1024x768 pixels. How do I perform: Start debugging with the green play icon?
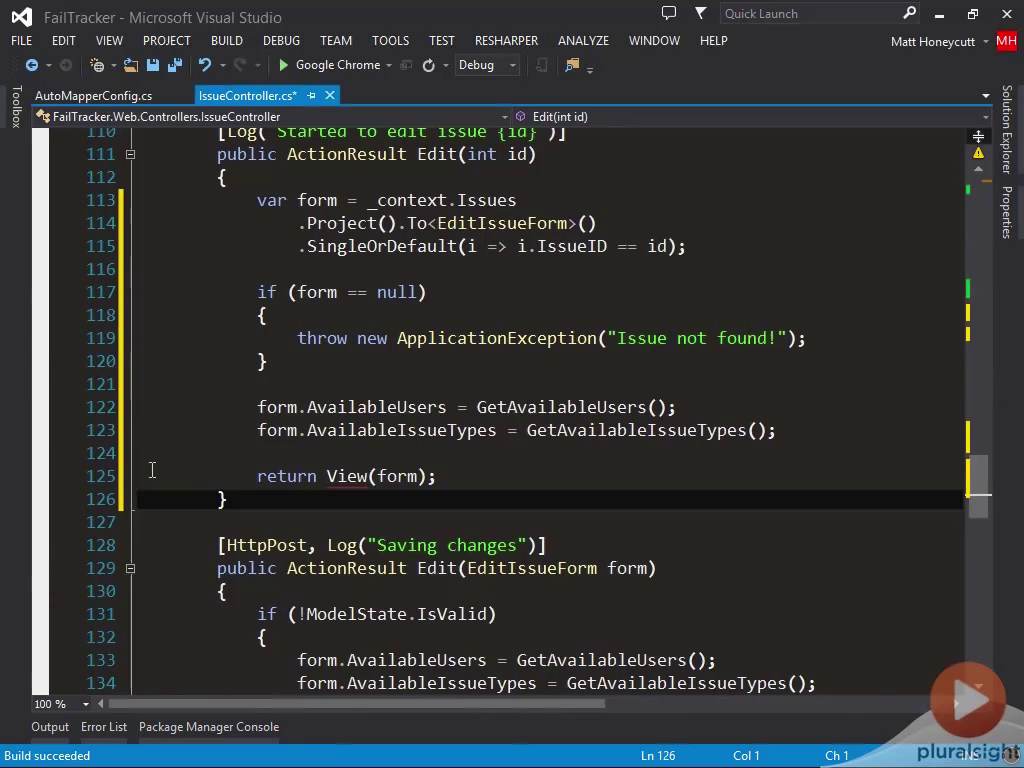283,65
